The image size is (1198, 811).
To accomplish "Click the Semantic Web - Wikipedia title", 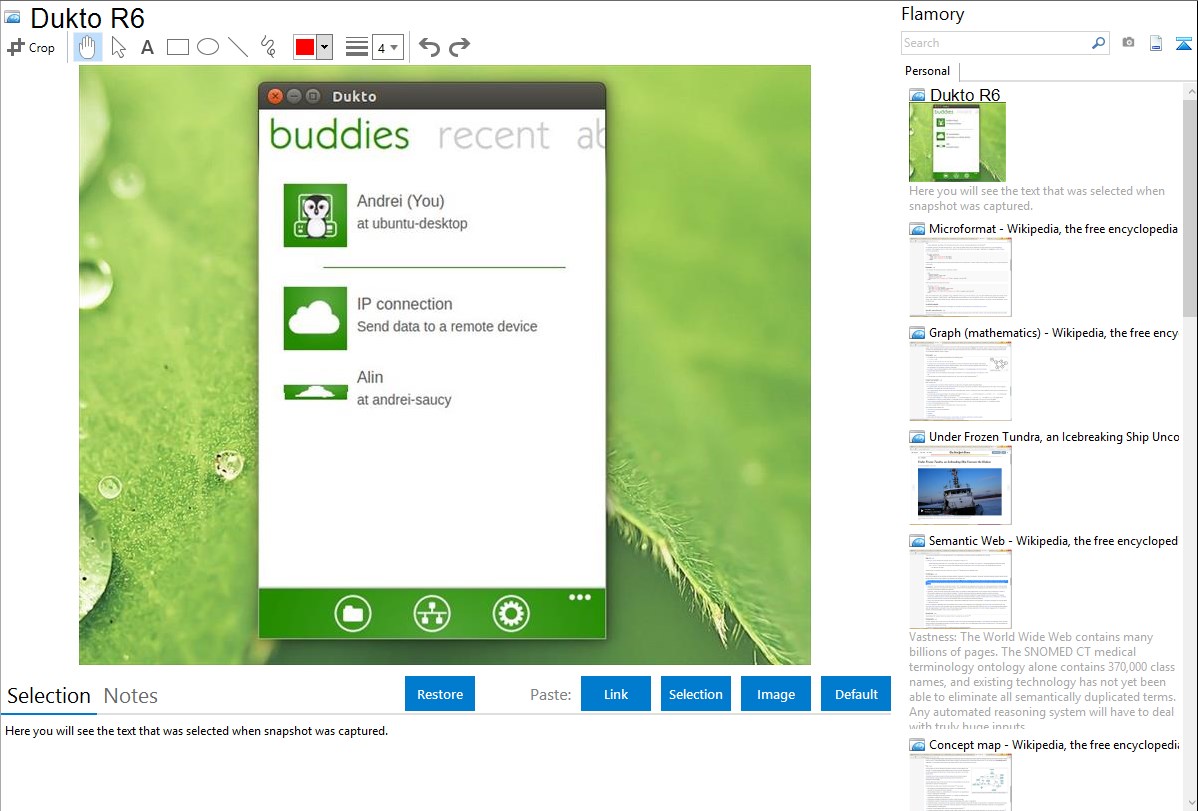I will 1053,540.
